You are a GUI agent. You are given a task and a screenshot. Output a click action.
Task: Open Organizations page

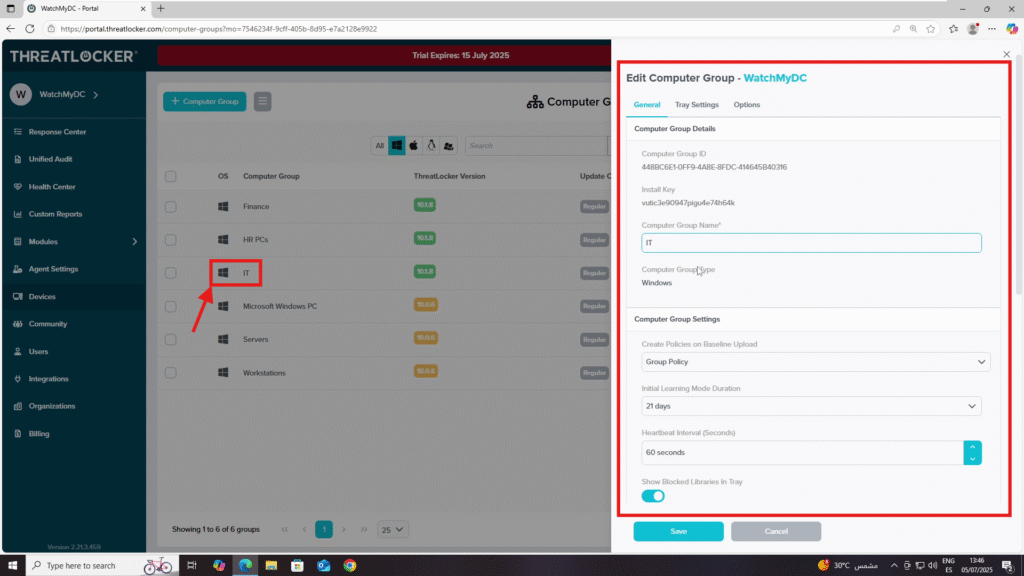52,406
